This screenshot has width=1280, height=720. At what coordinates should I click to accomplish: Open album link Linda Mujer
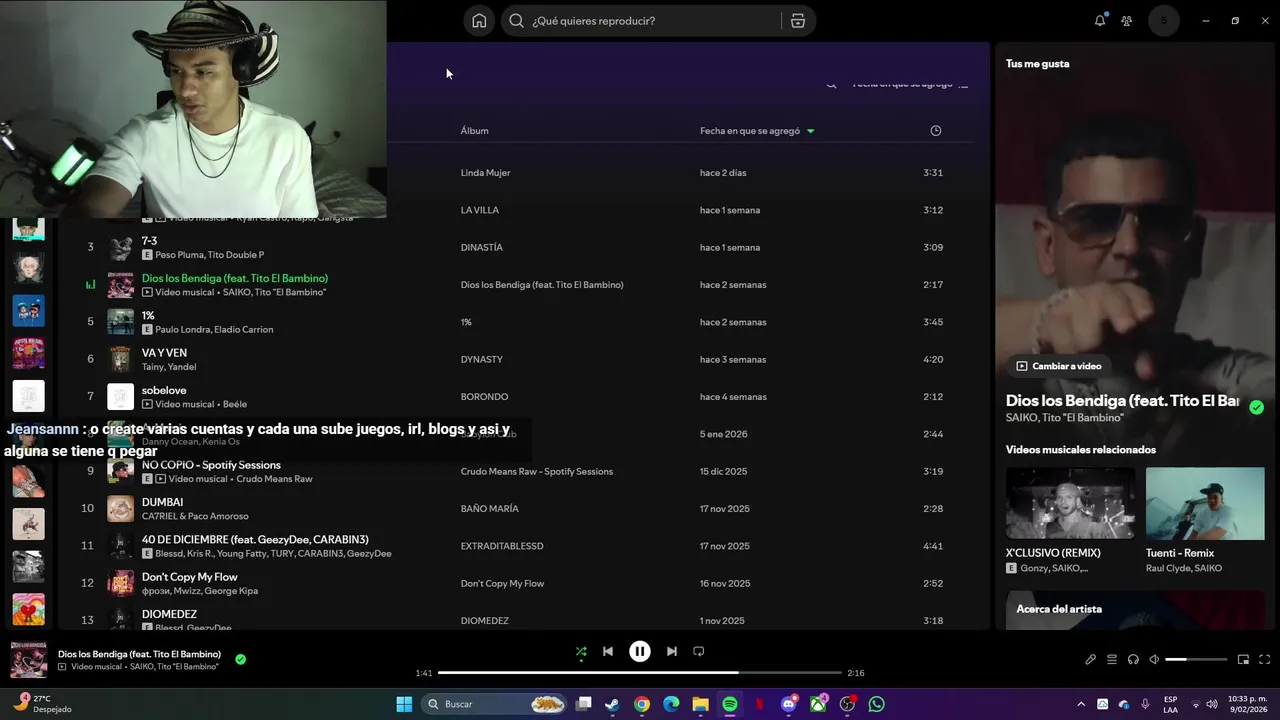pos(485,173)
